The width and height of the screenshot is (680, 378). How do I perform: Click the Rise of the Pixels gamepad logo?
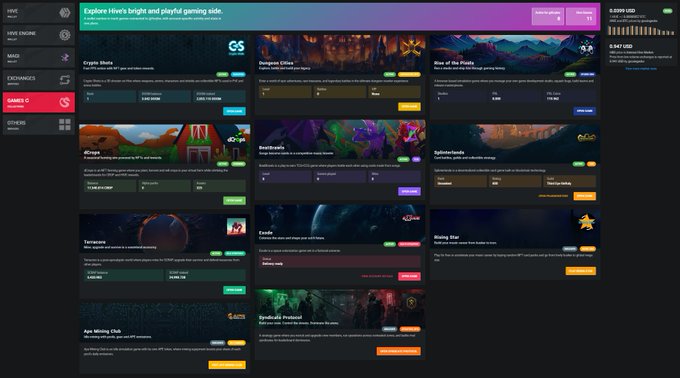(x=586, y=47)
